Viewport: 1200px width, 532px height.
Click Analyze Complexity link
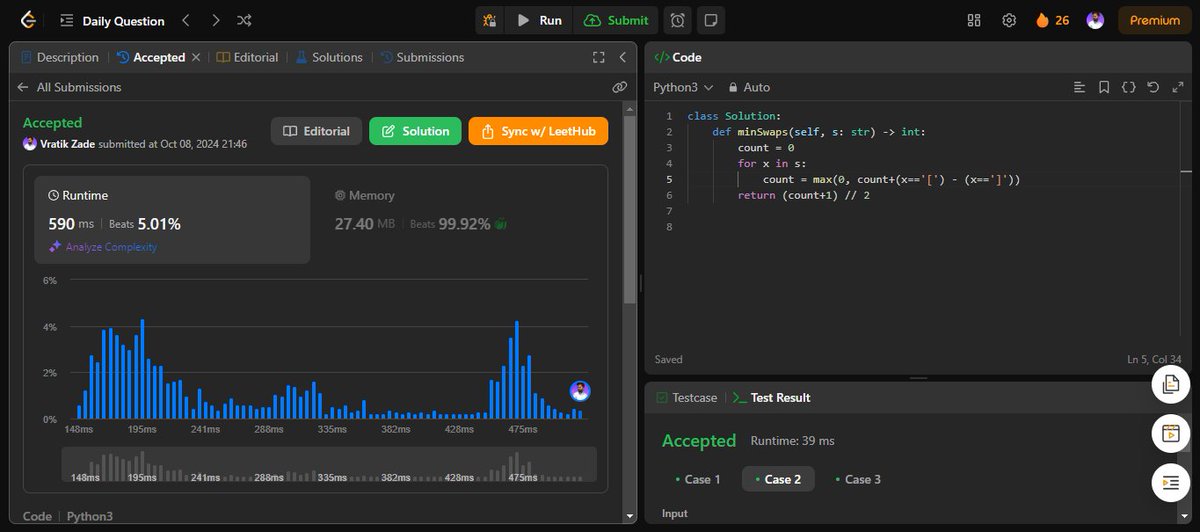click(x=102, y=247)
